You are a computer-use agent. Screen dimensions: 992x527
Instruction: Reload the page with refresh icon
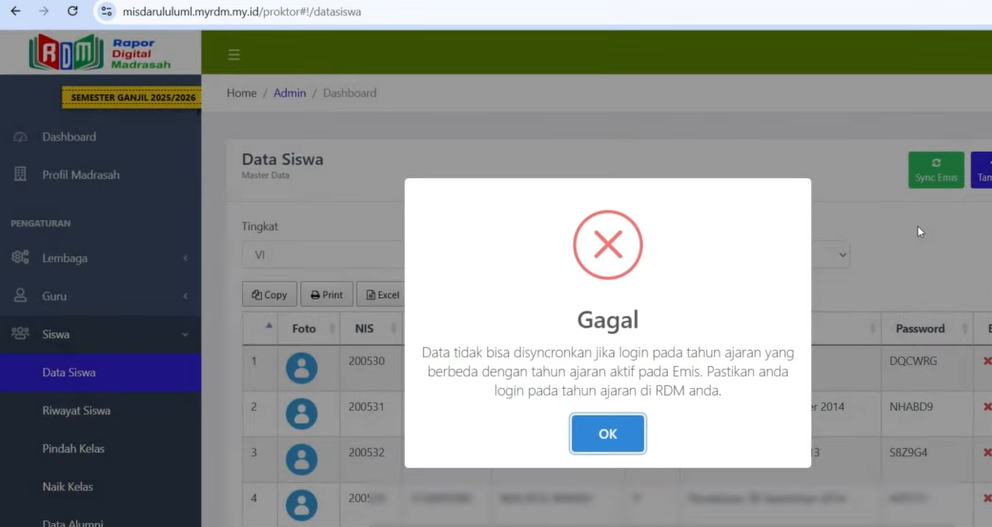pyautogui.click(x=72, y=11)
